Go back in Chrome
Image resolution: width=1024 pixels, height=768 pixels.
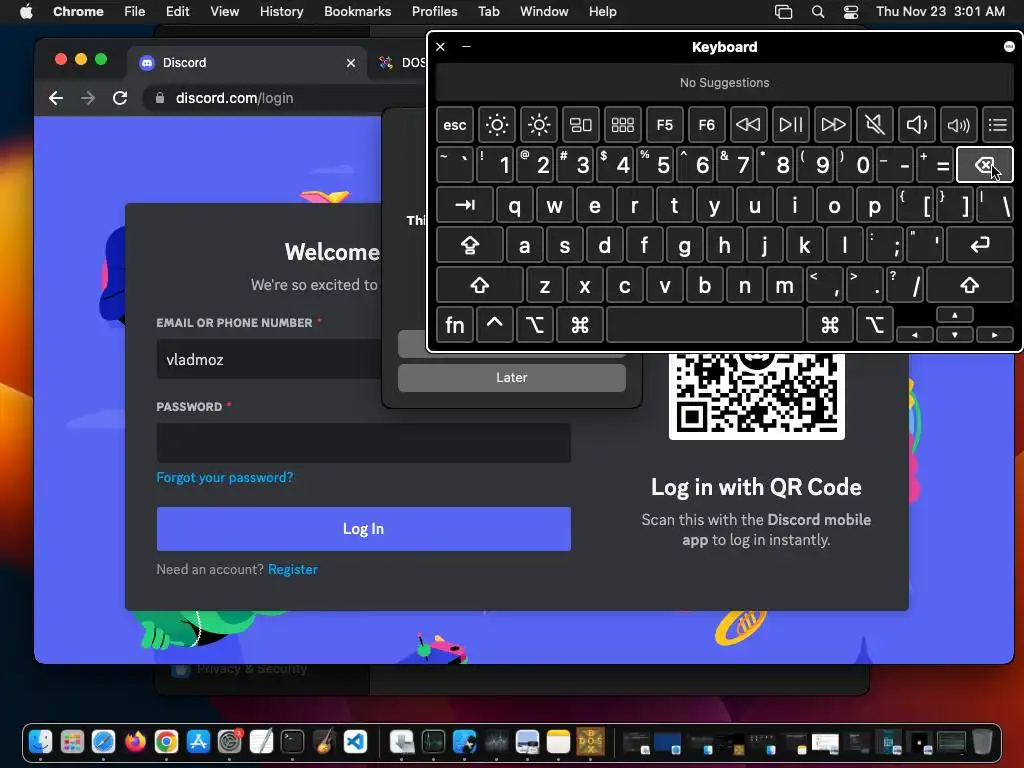point(56,98)
